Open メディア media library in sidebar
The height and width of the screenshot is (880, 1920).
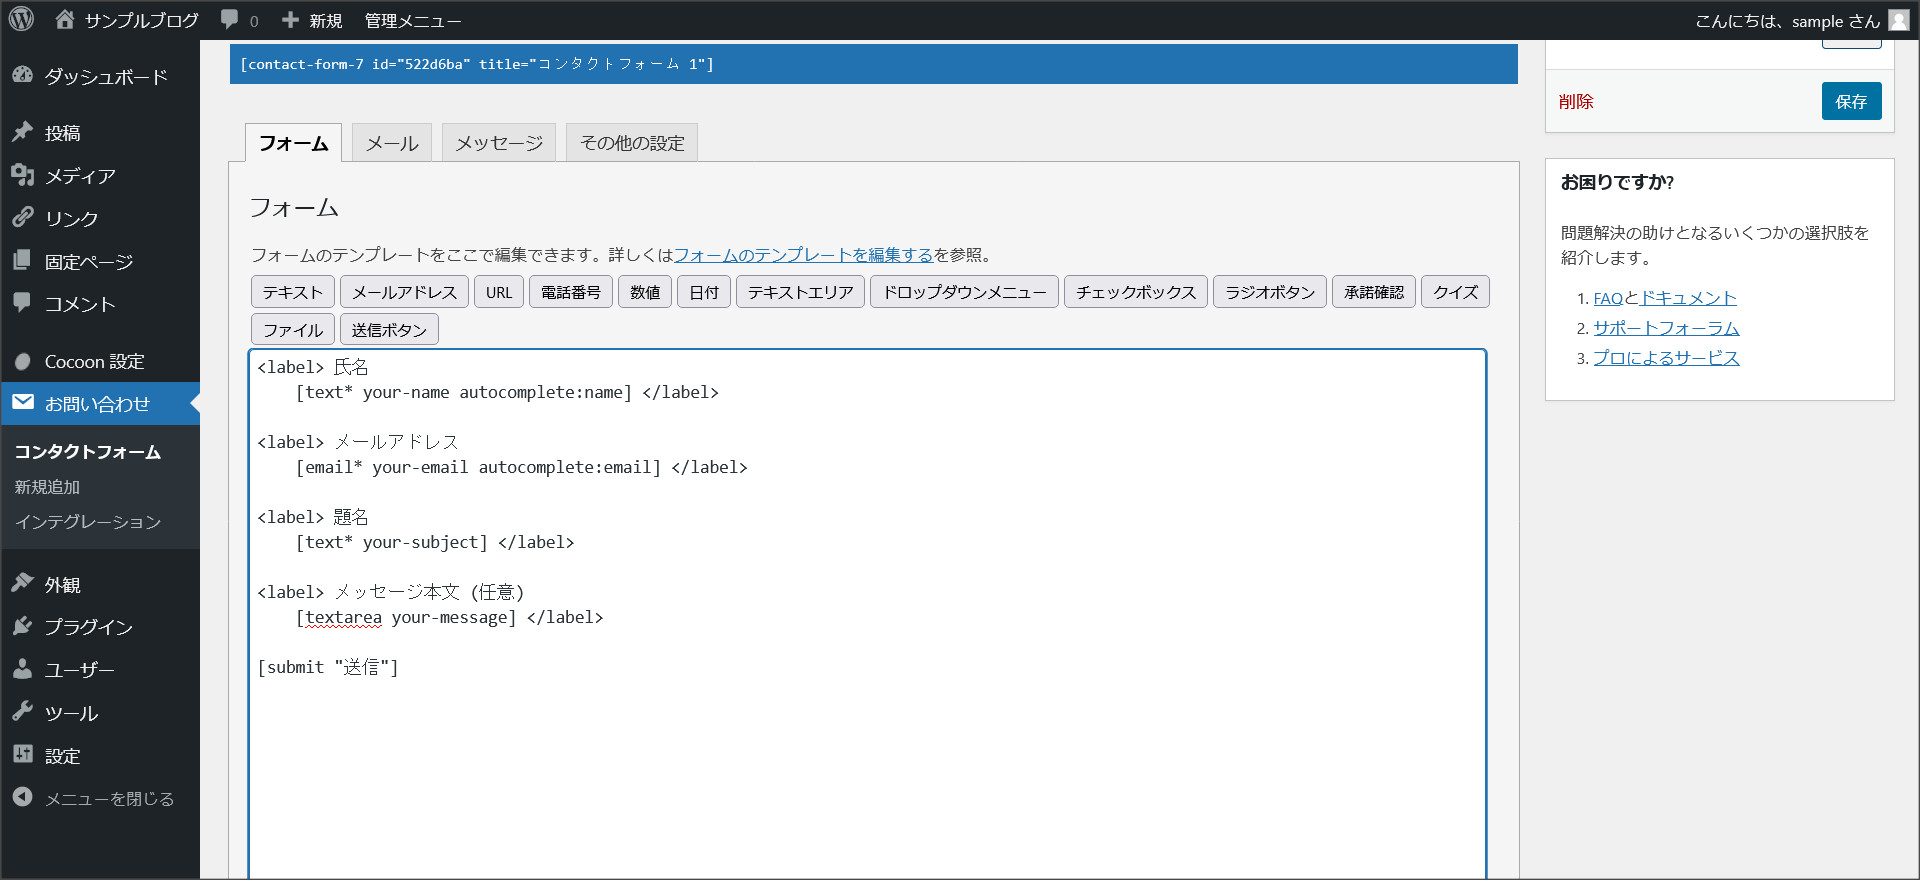[80, 176]
